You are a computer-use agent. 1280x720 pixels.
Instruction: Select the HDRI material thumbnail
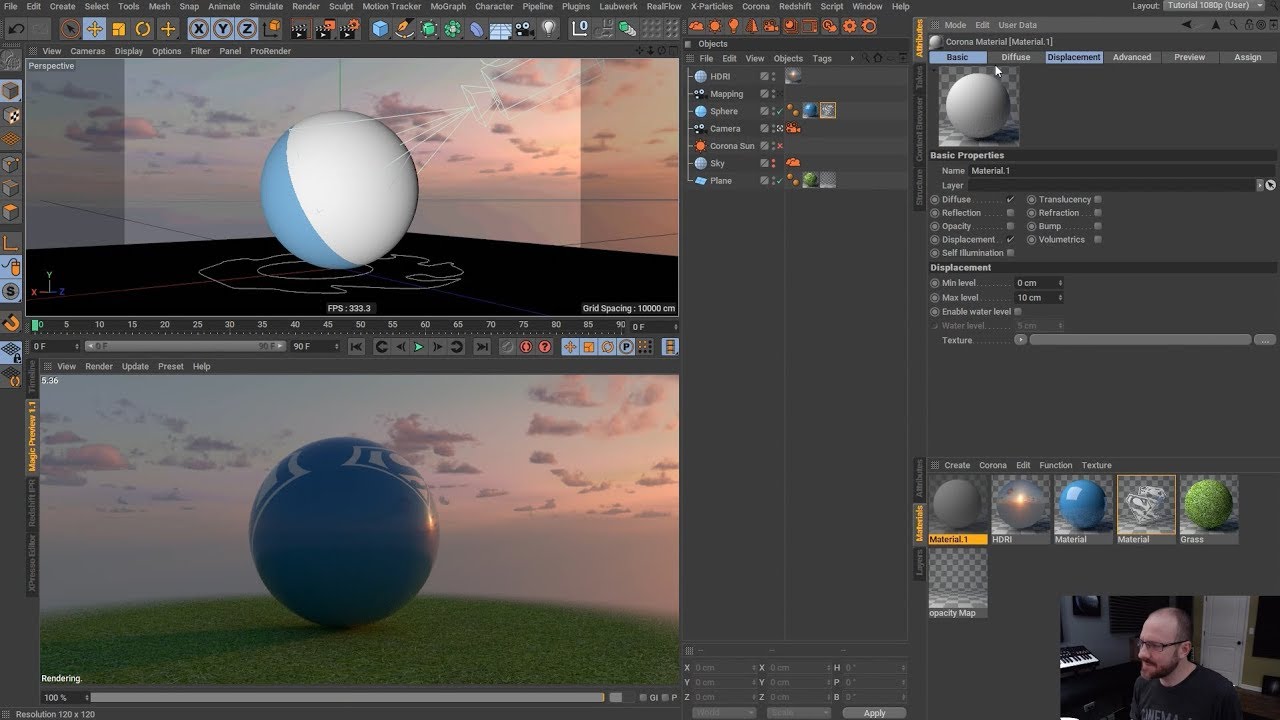pyautogui.click(x=1020, y=510)
